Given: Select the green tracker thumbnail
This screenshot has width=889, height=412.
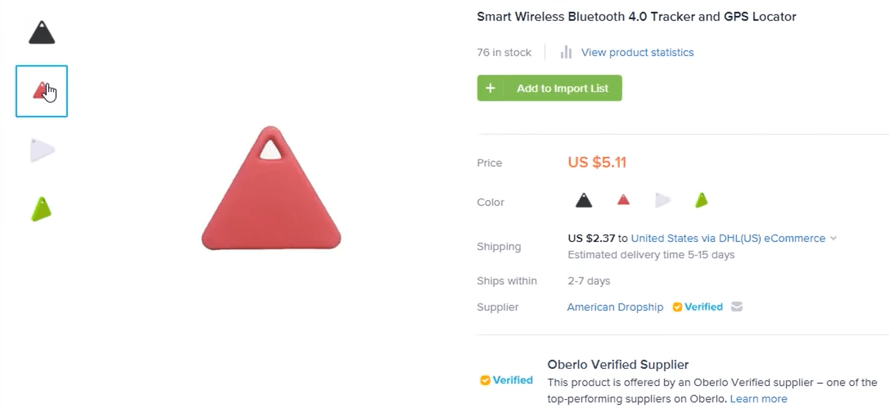Looking at the screenshot, I should point(41,209).
